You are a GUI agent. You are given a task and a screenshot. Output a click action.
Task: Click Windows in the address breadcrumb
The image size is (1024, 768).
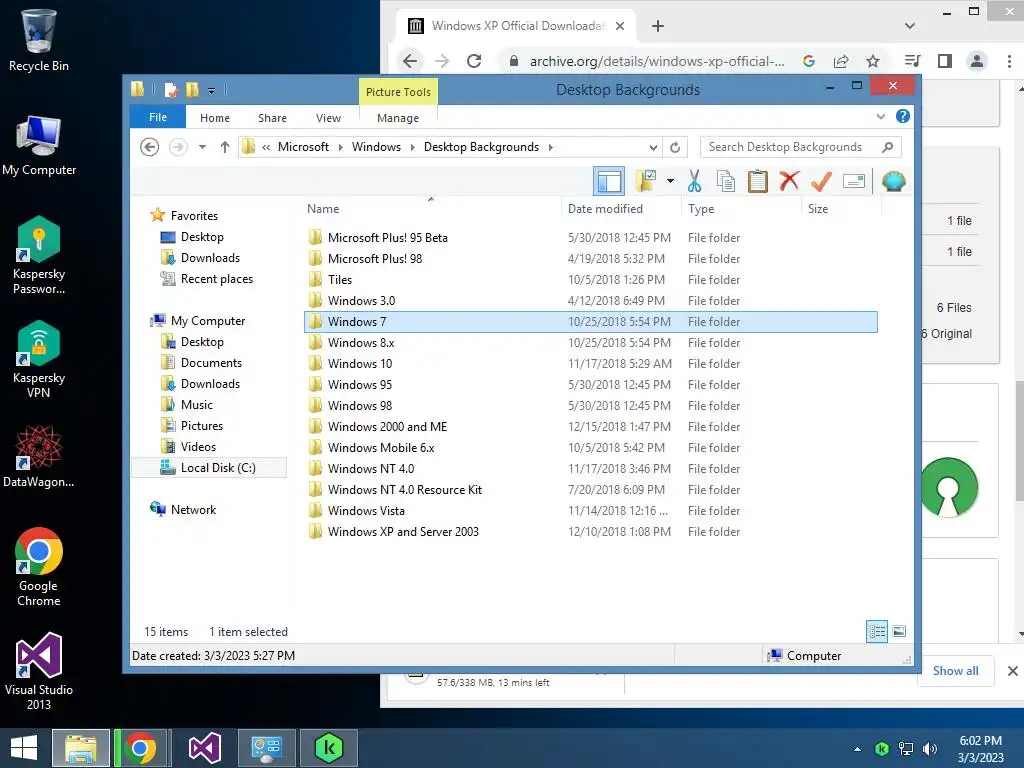(376, 147)
